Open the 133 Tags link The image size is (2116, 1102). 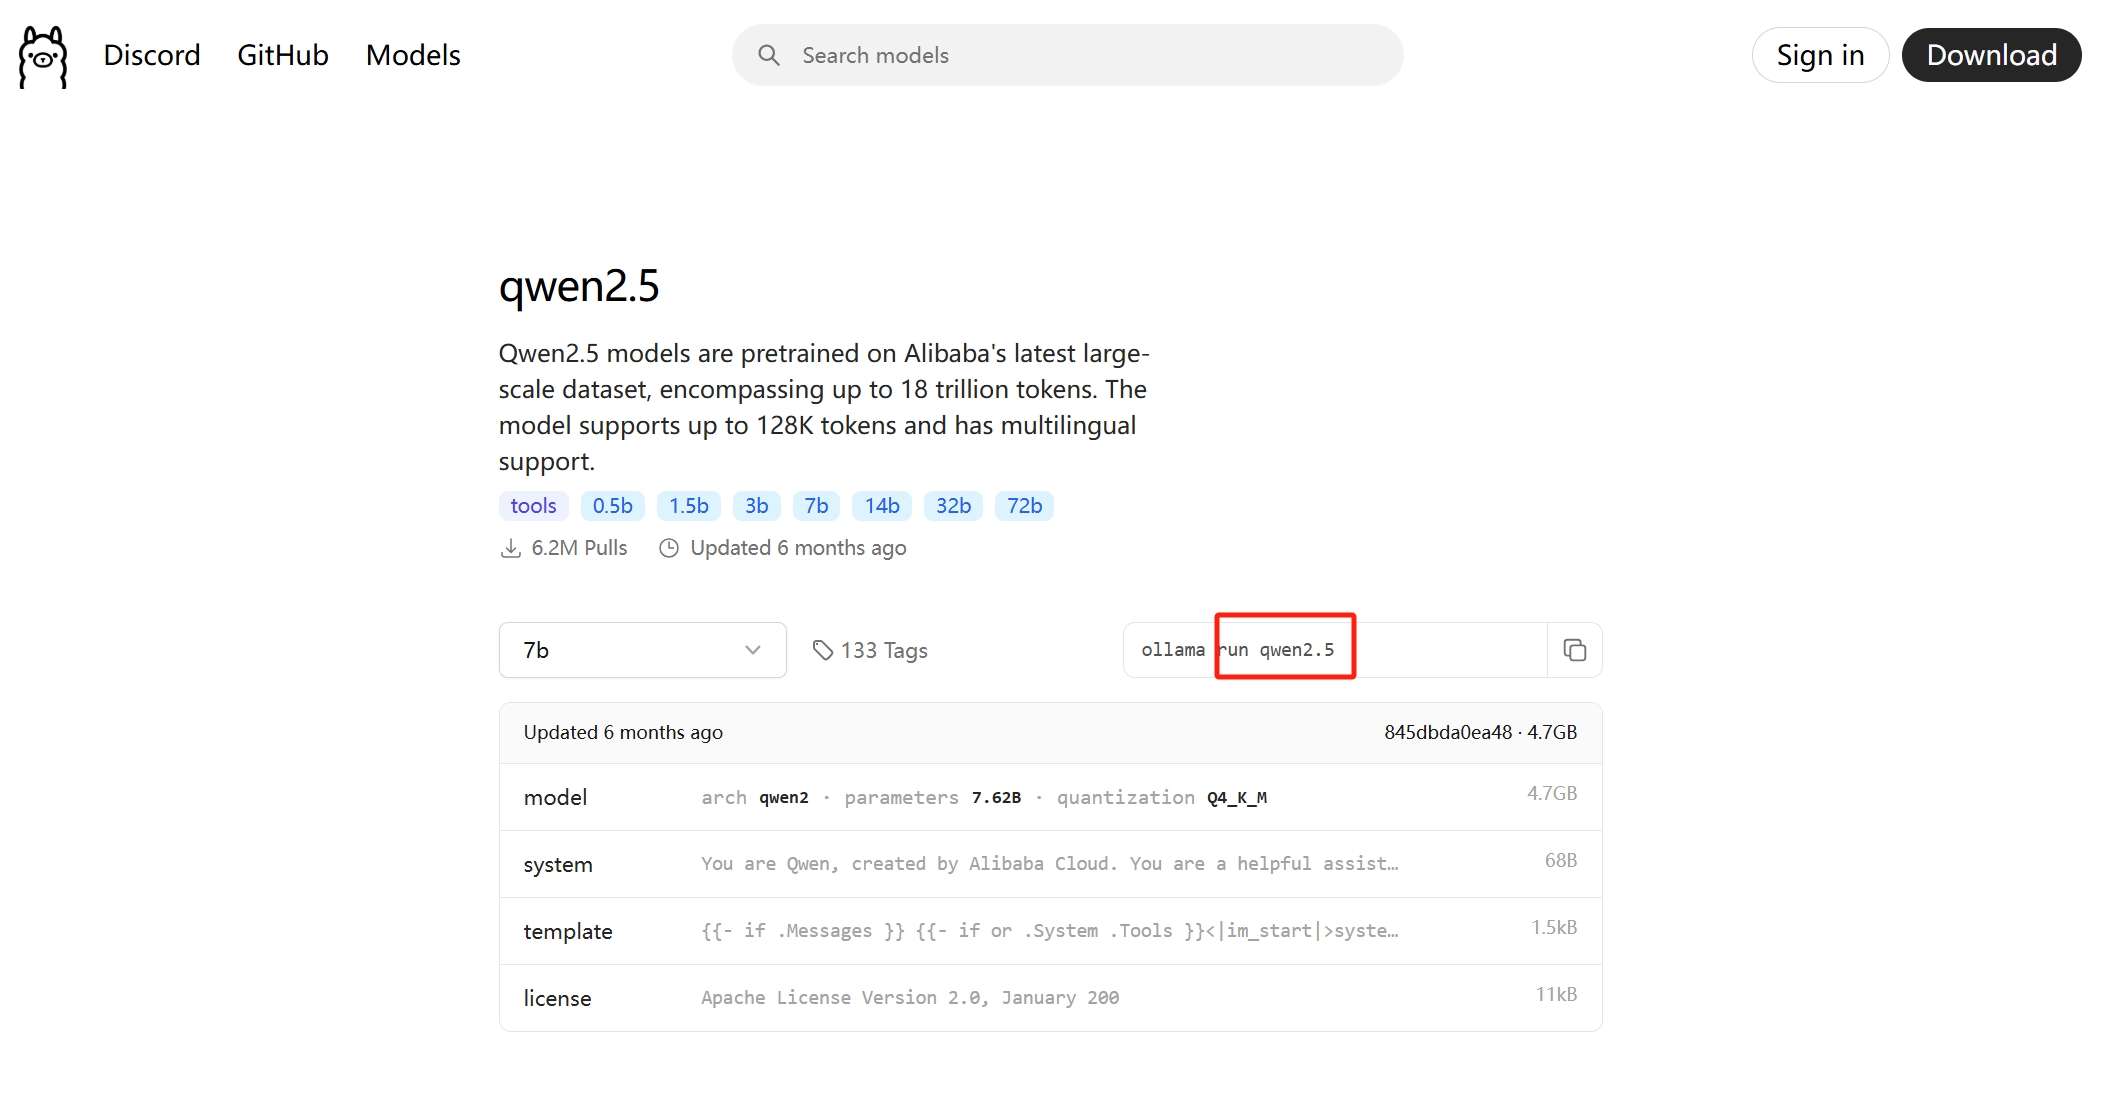(x=883, y=650)
